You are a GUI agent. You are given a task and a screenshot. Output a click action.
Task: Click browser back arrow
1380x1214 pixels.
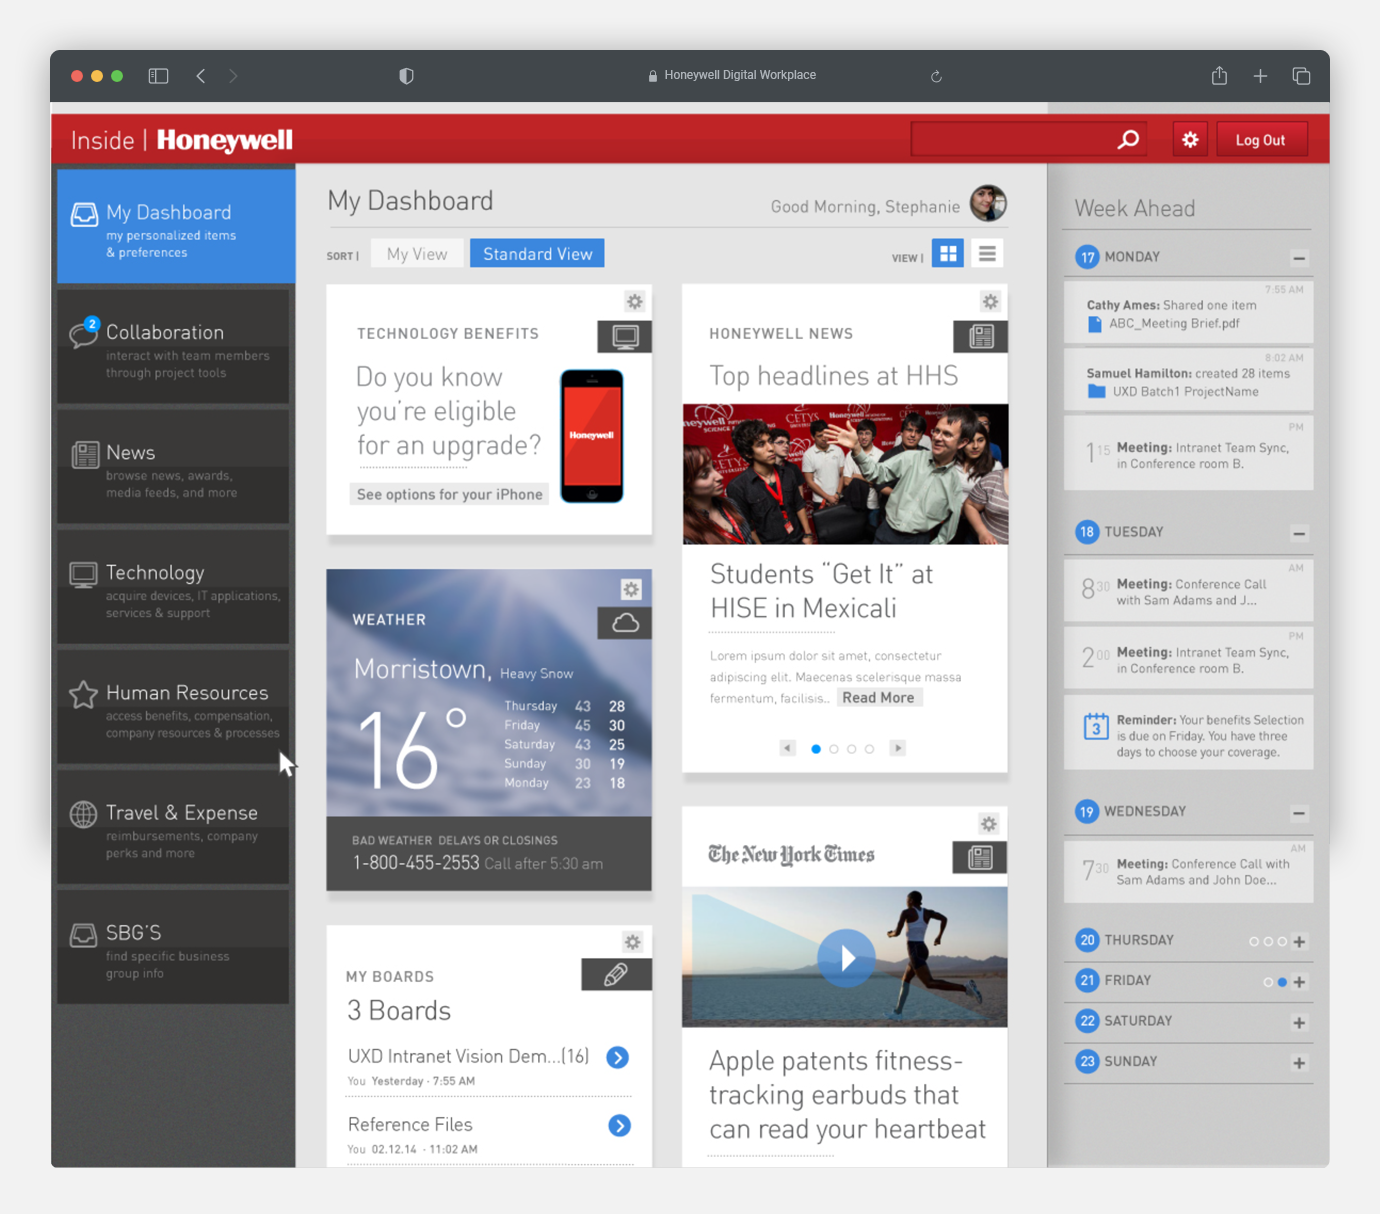point(201,76)
